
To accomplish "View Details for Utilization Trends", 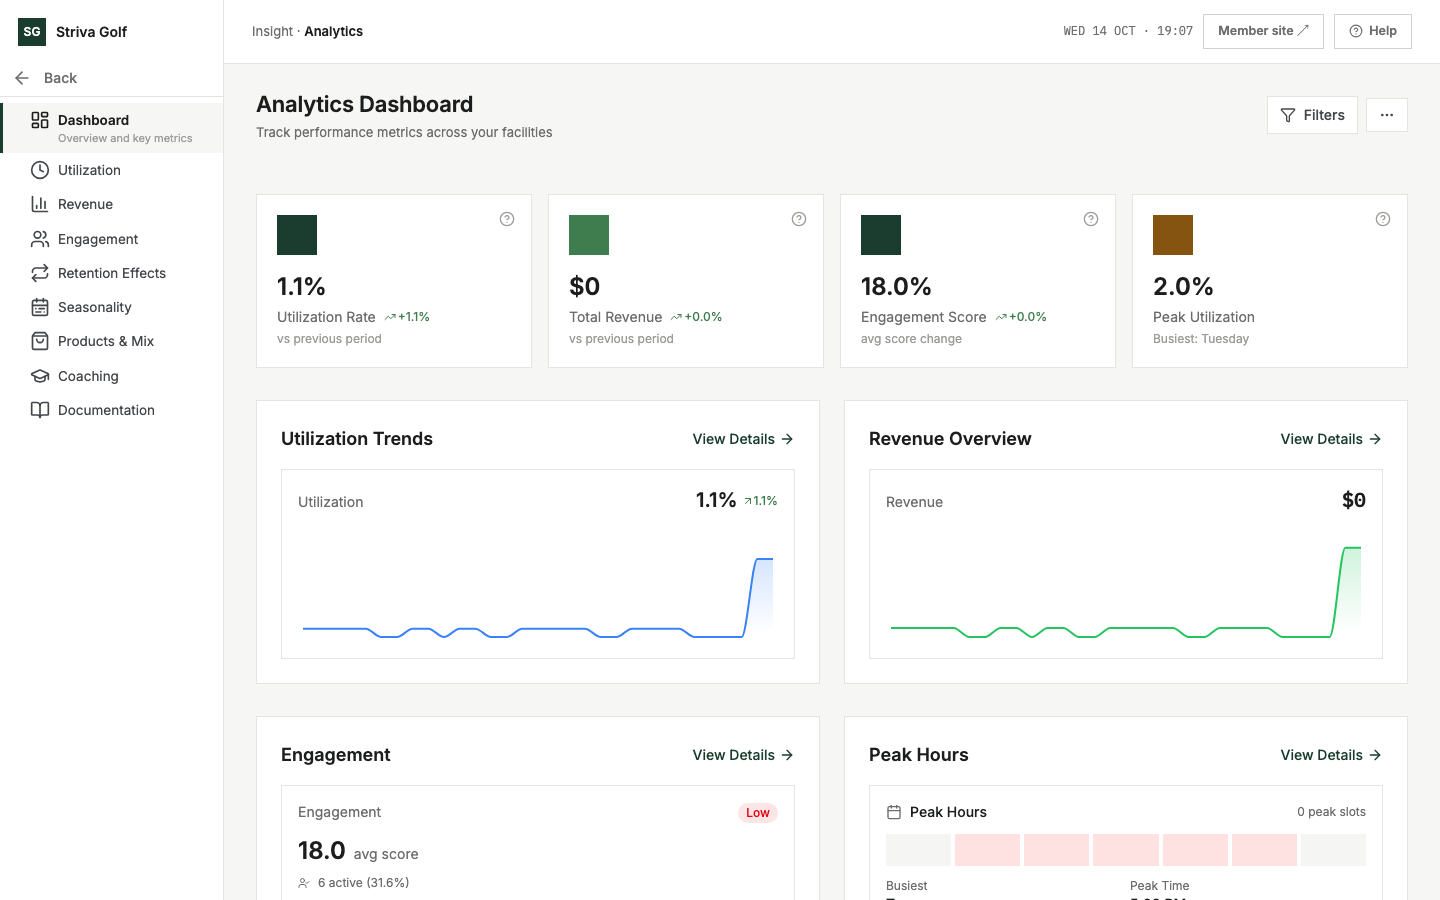I will click(x=743, y=439).
